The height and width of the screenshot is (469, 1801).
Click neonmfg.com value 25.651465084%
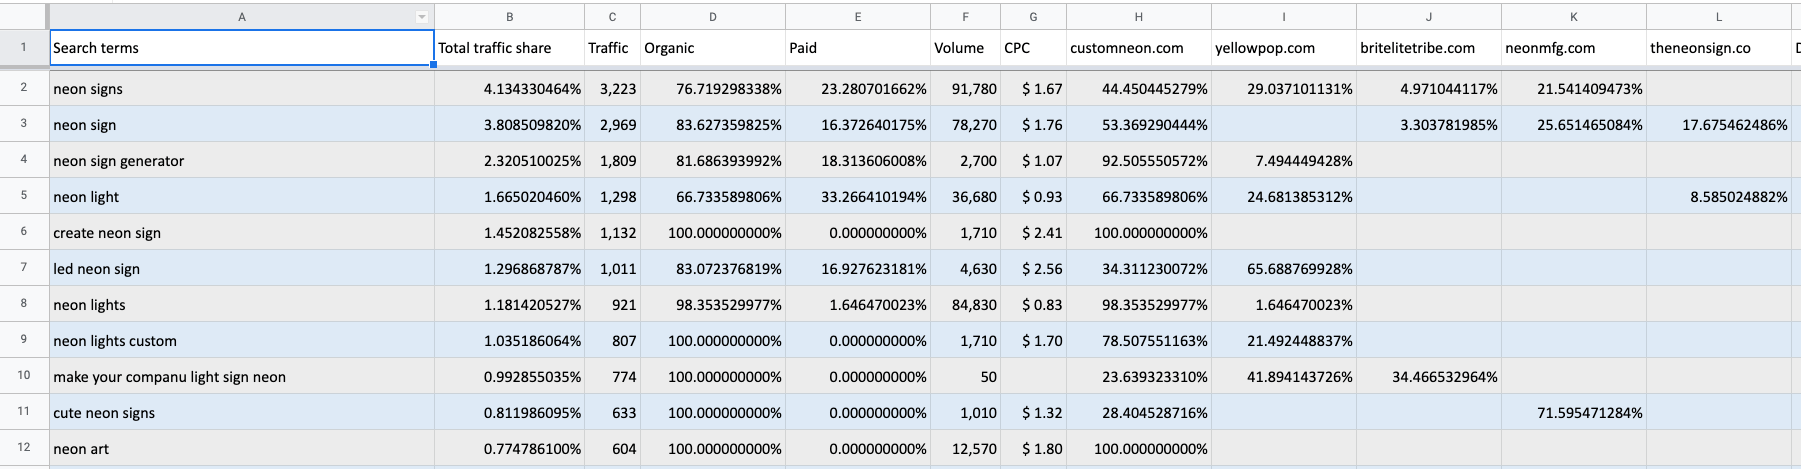[x=1574, y=124]
